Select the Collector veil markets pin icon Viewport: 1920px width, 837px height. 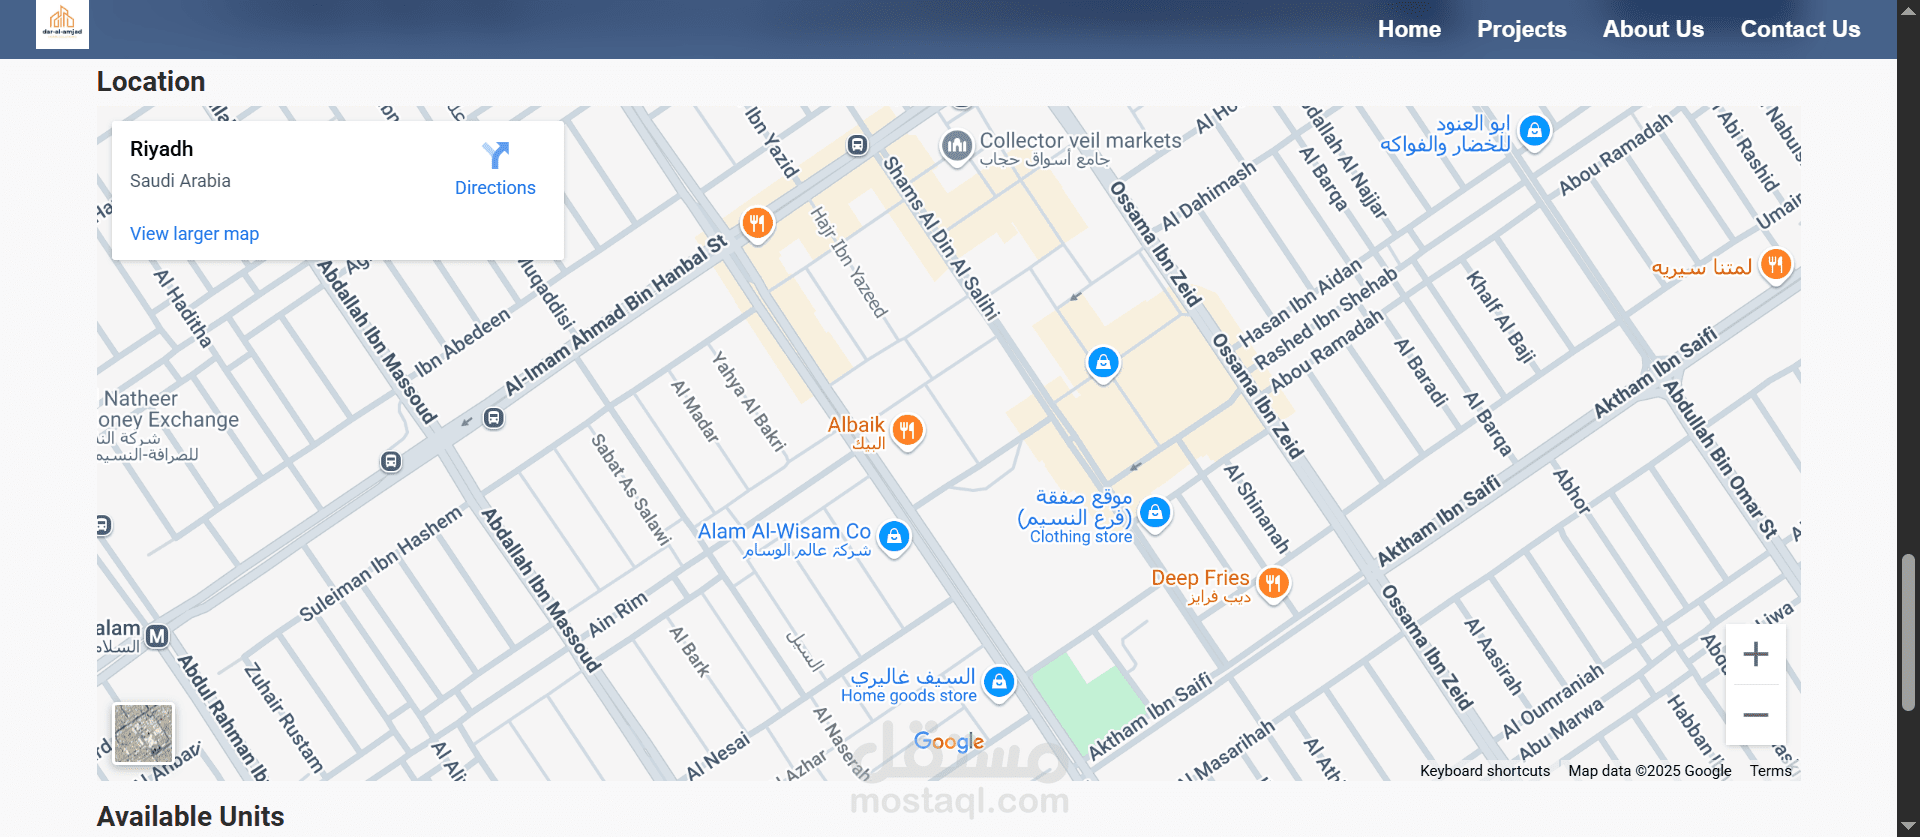(957, 146)
